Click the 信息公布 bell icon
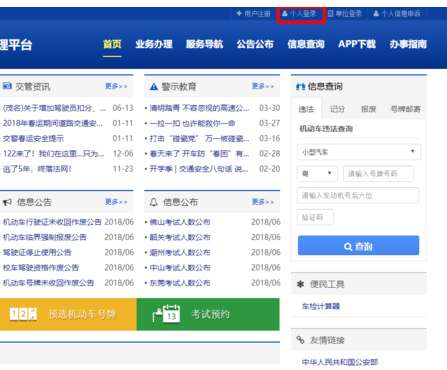This screenshot has width=447, height=370. tap(154, 202)
